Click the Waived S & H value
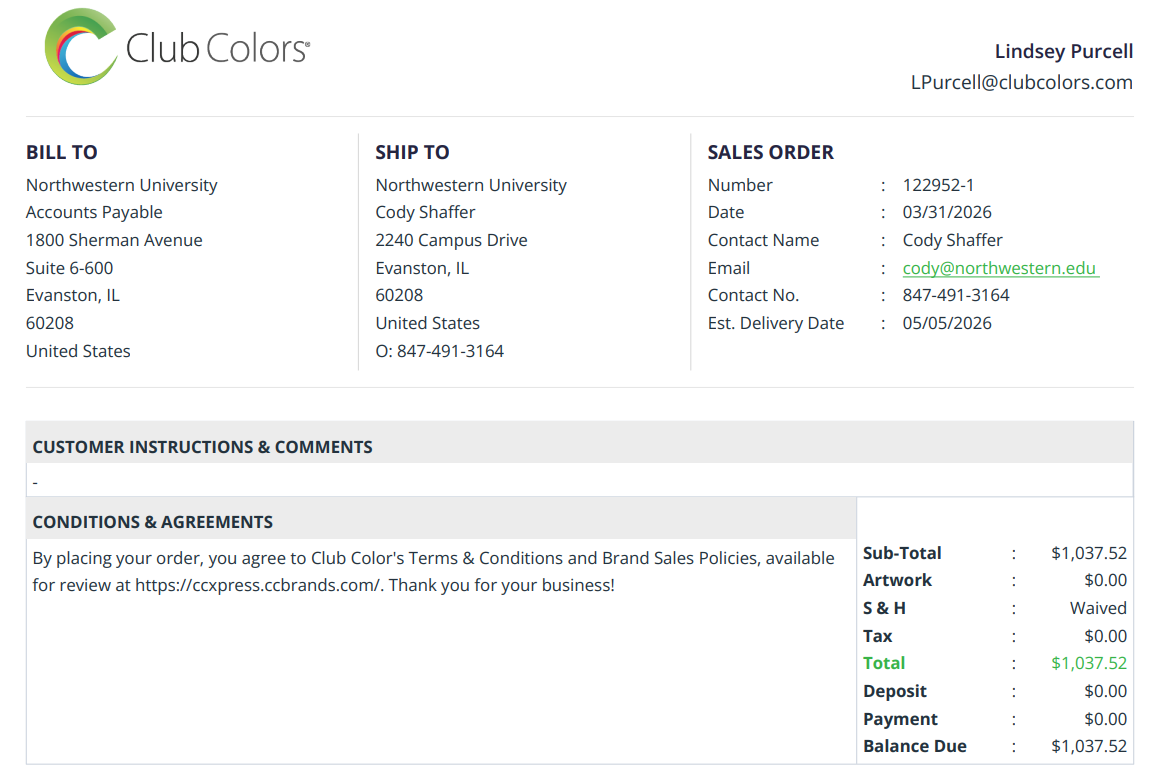Image resolution: width=1150 pixels, height=776 pixels. pyautogui.click(x=1098, y=608)
